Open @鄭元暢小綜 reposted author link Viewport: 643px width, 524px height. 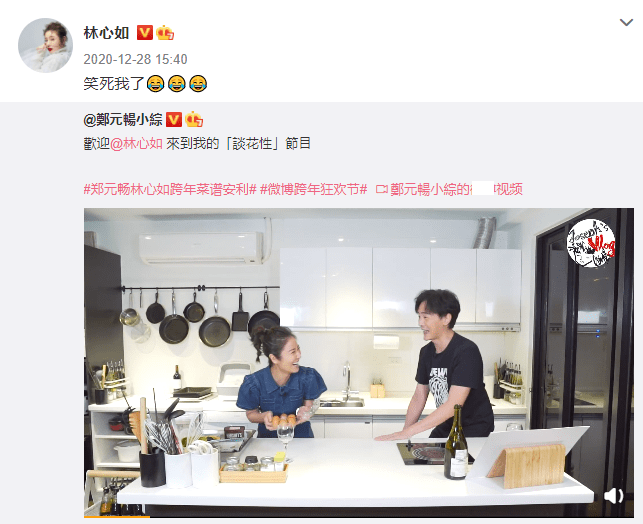point(123,120)
